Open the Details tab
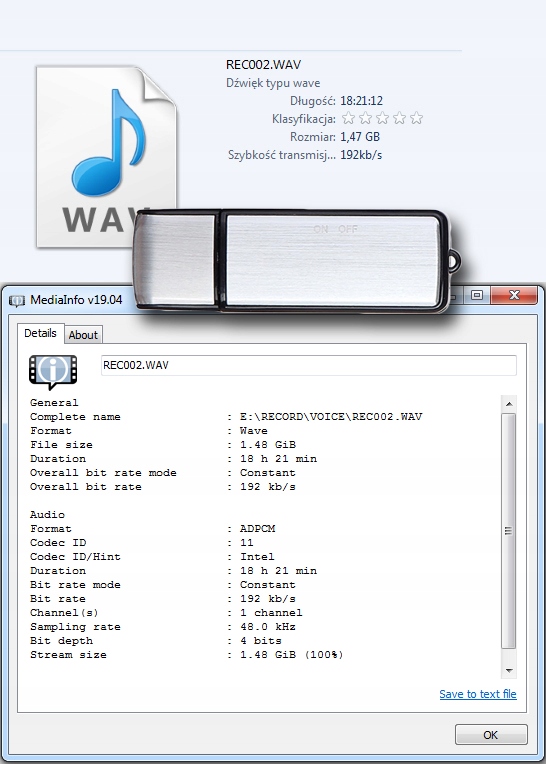The width and height of the screenshot is (546, 764). (x=40, y=333)
